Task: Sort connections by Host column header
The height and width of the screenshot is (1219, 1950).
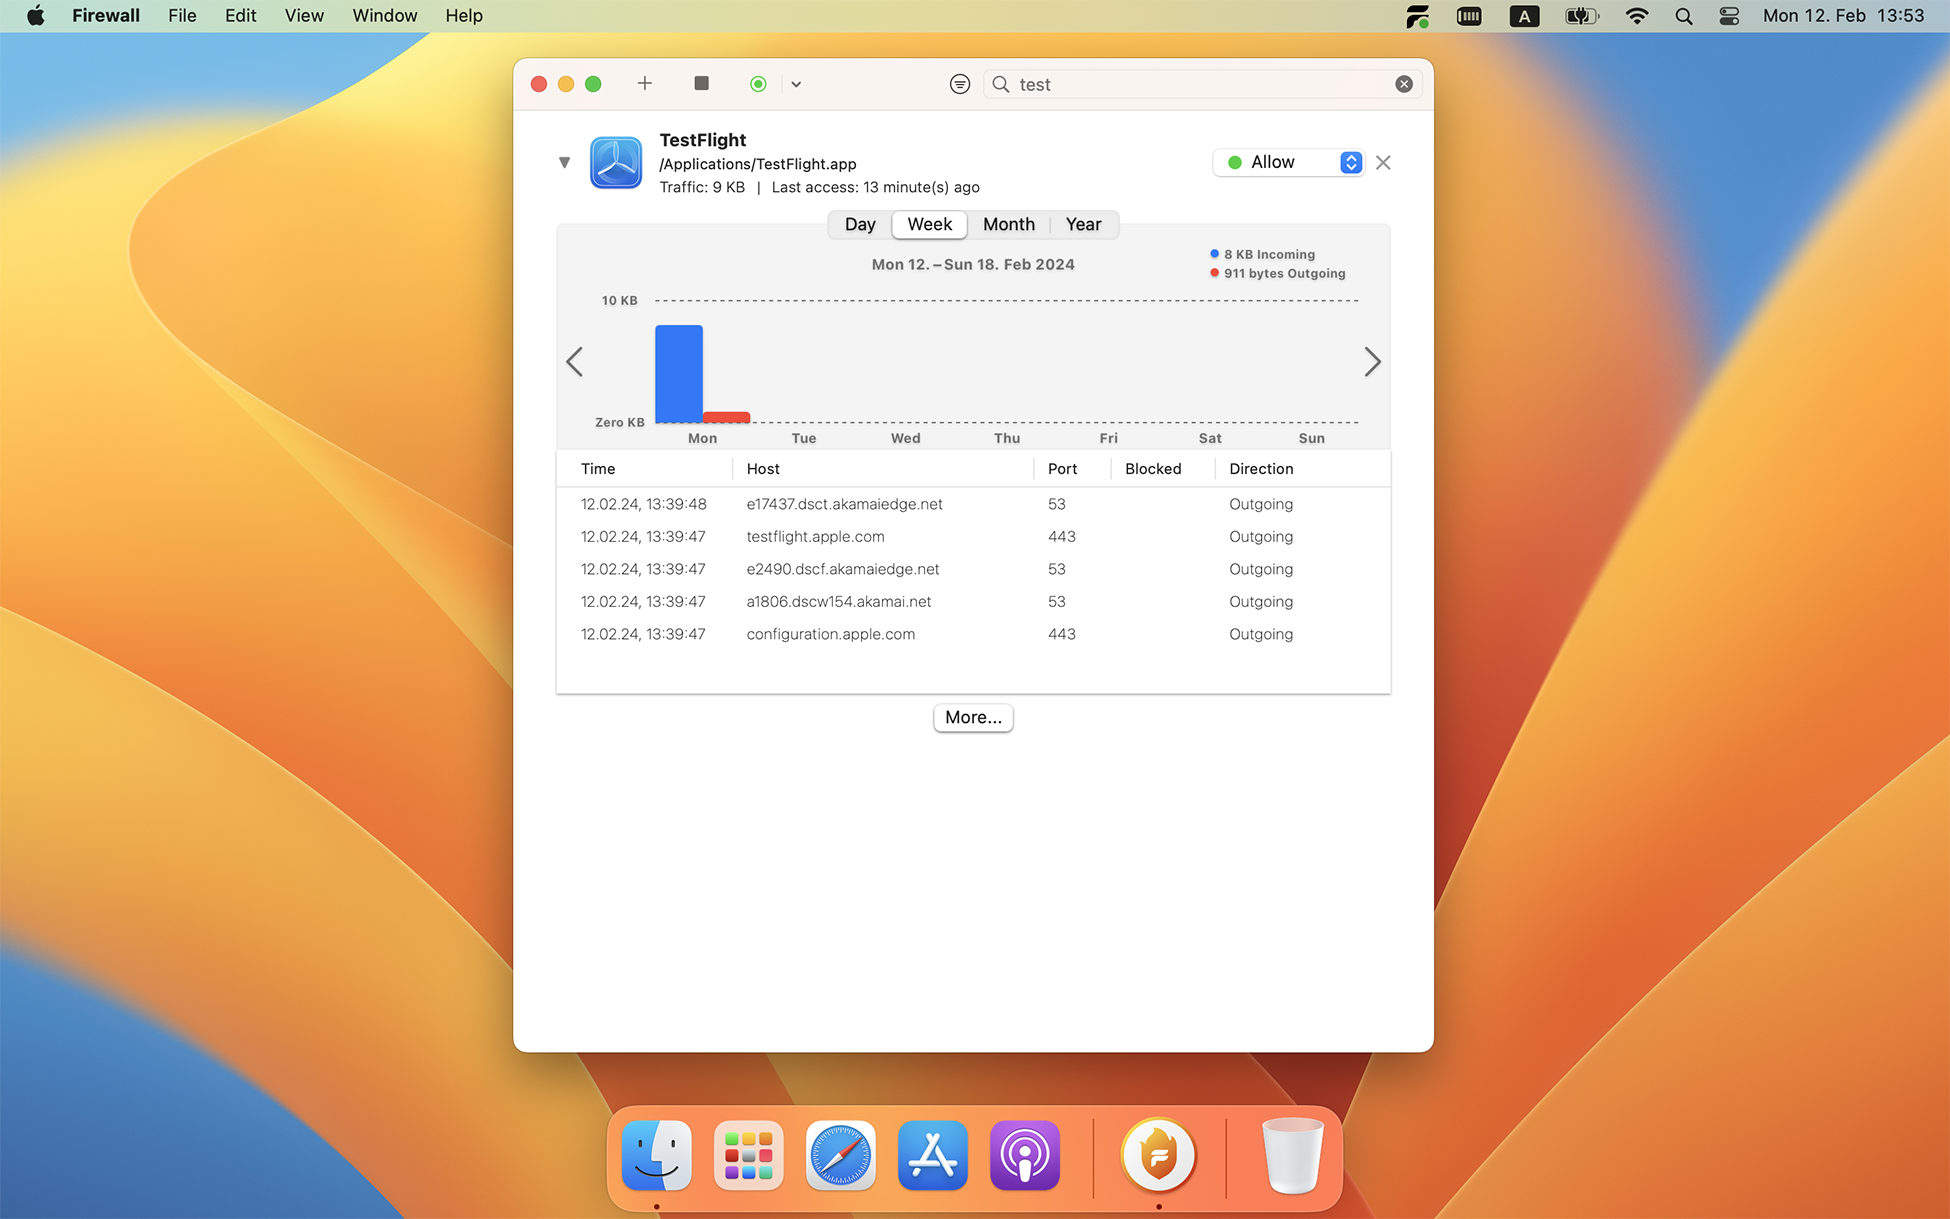Action: coord(763,469)
